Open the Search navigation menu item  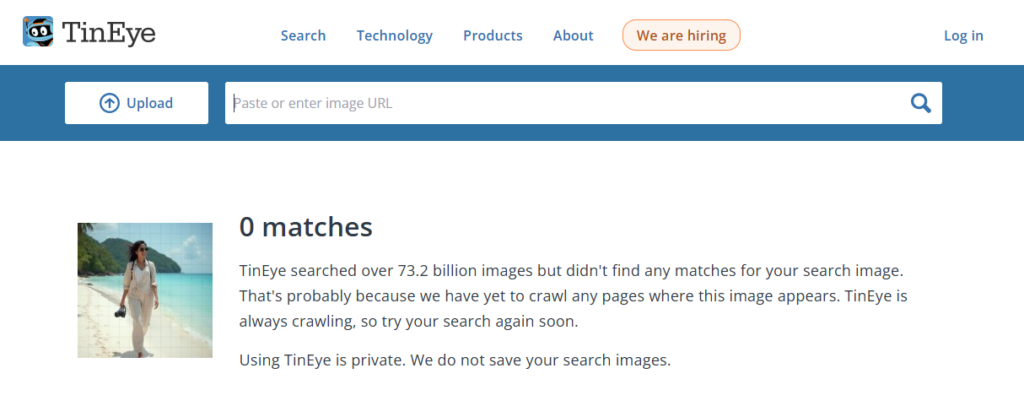click(x=303, y=35)
